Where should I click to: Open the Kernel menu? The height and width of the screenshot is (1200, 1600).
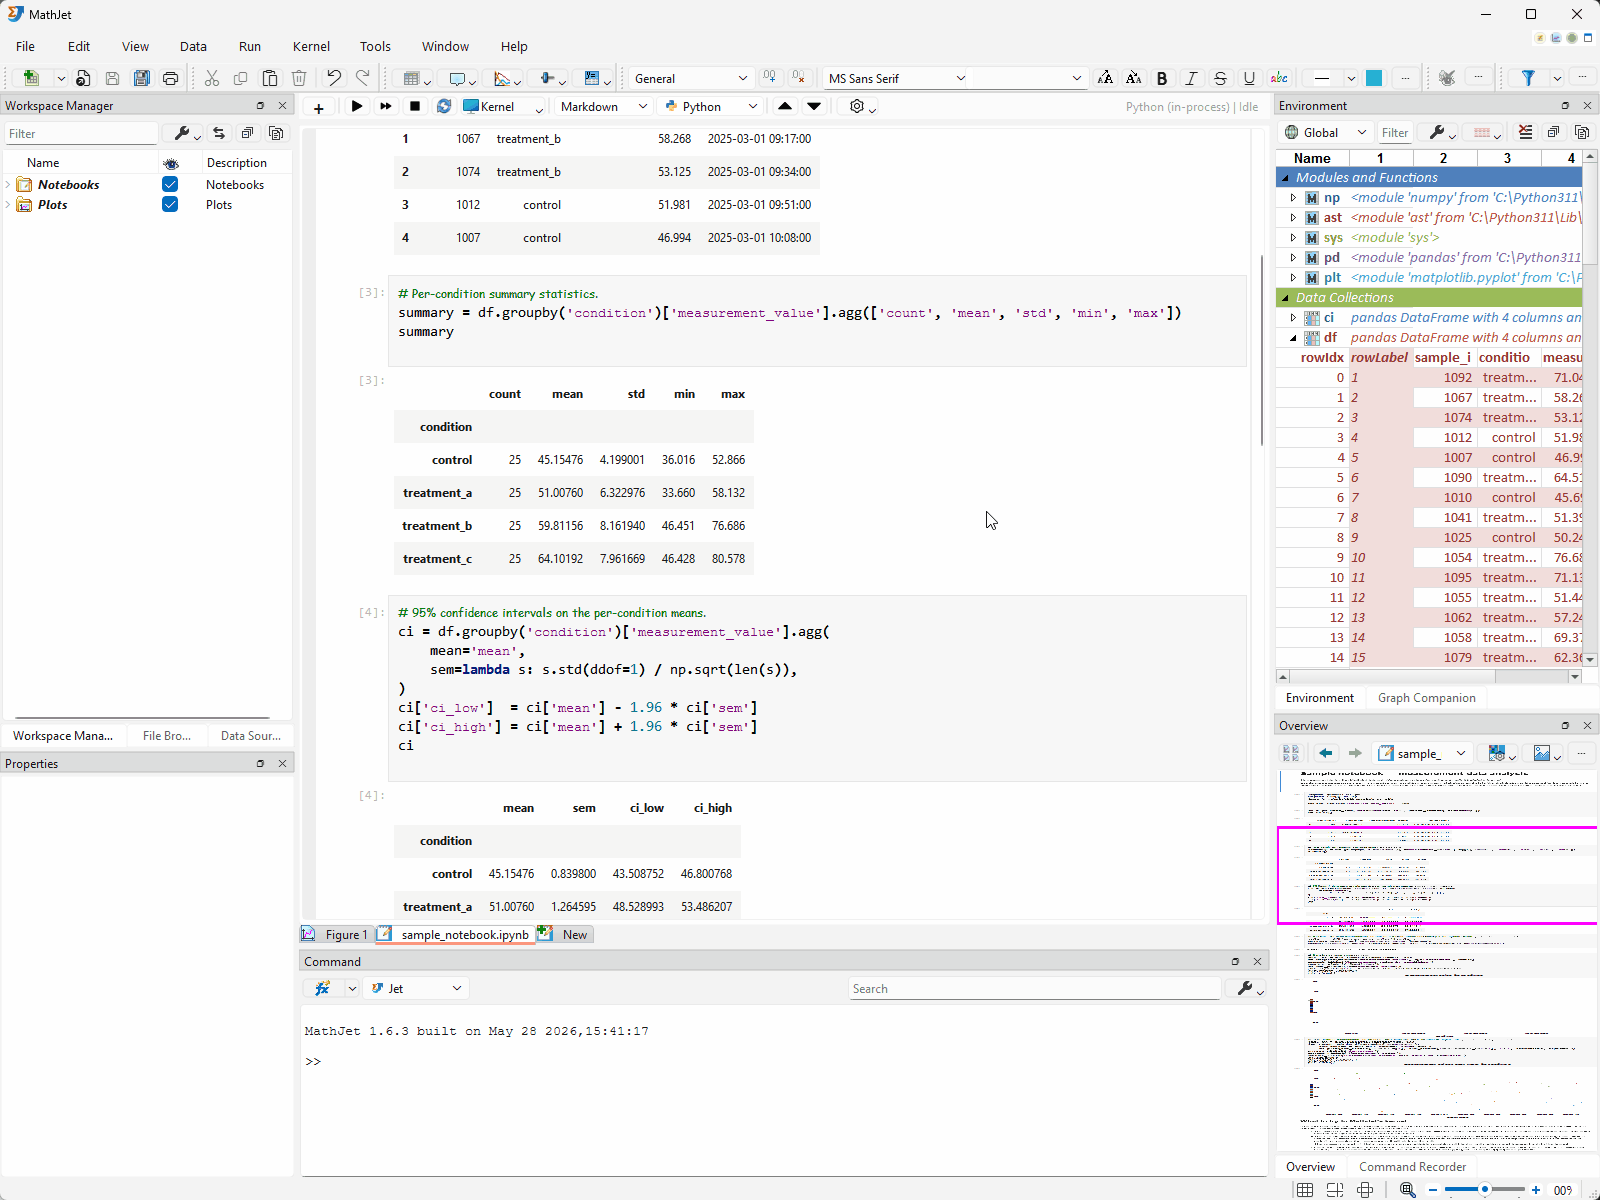pyautogui.click(x=311, y=46)
